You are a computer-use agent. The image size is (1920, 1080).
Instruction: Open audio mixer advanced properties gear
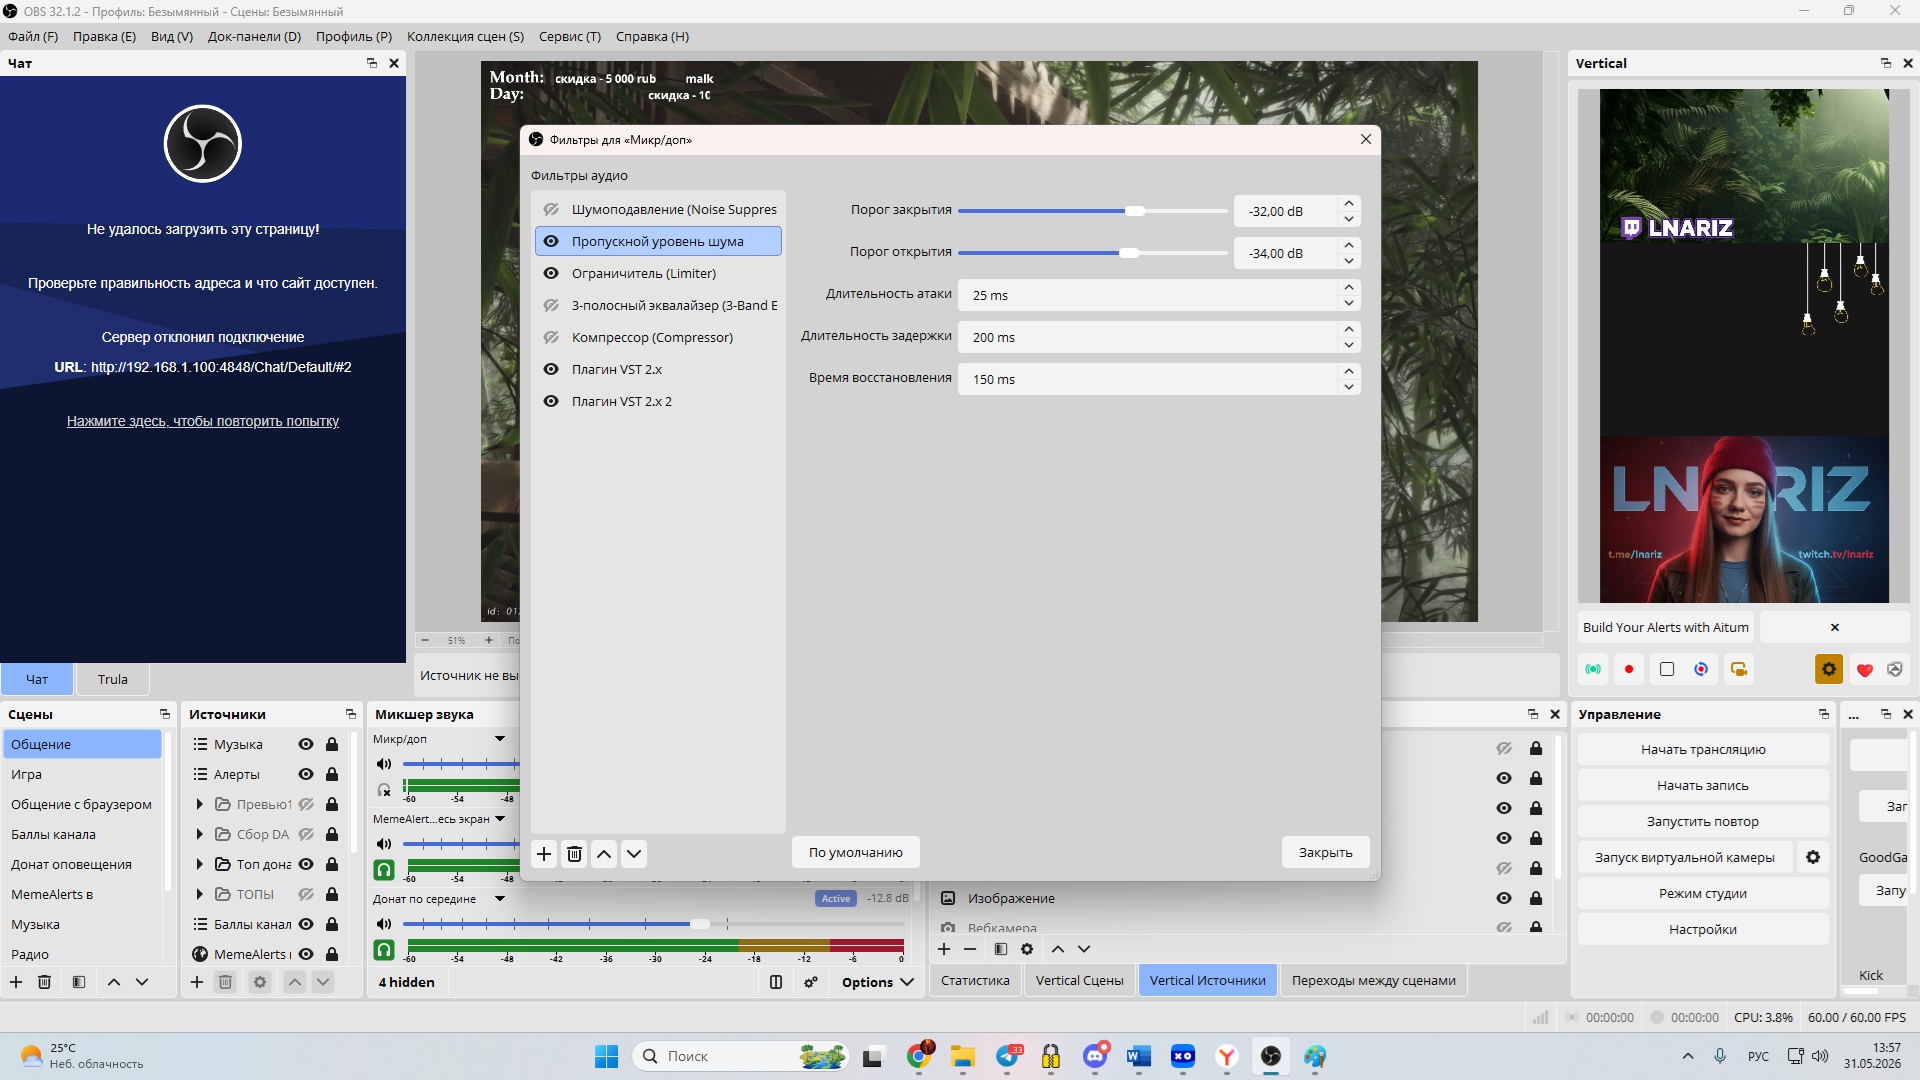811,982
